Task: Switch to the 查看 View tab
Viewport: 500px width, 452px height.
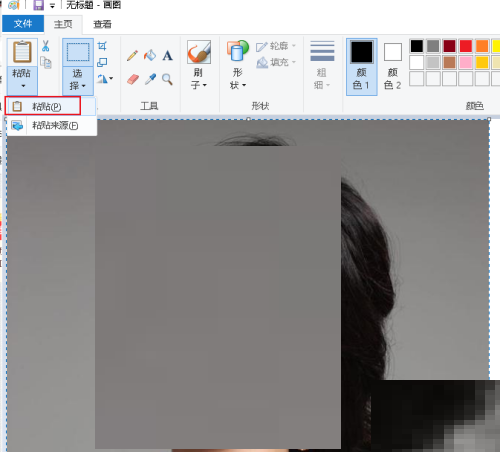Action: tap(102, 24)
